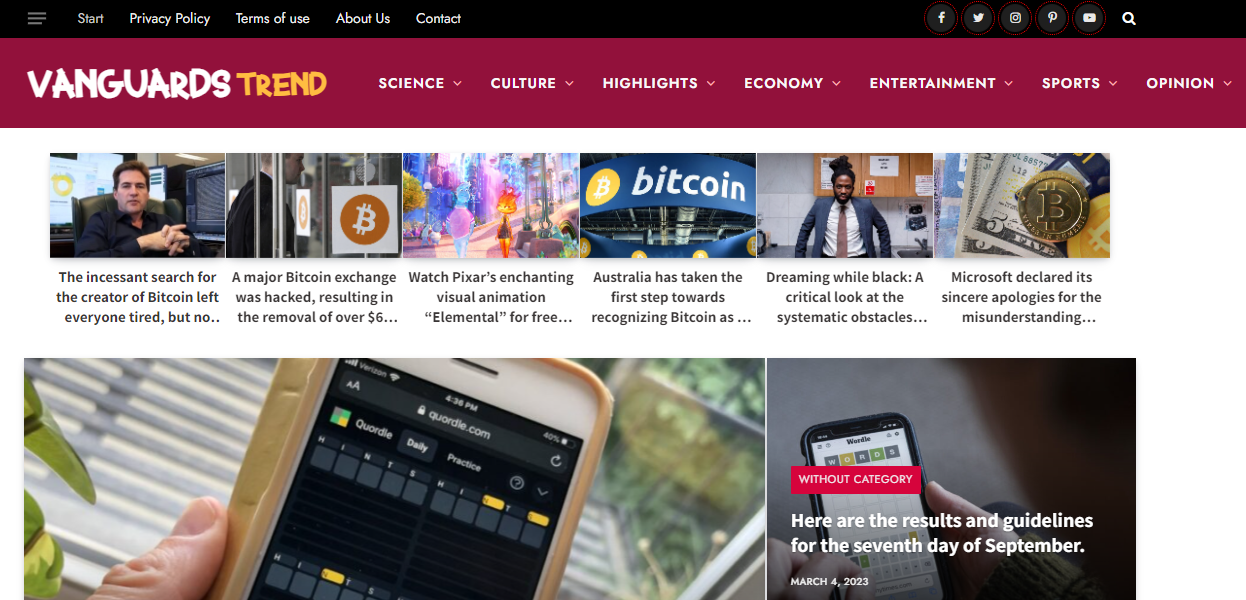Go to the Contact page
1246x600 pixels.
[438, 18]
